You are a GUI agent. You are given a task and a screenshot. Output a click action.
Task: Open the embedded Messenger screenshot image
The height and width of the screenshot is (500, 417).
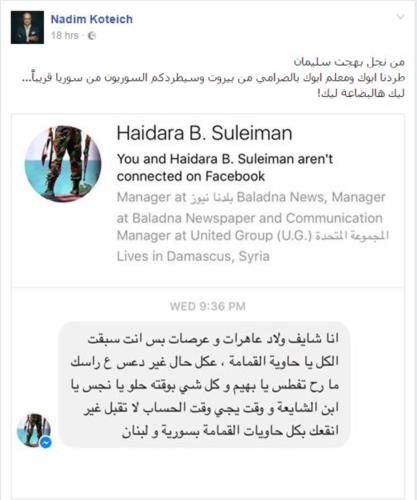point(208,306)
